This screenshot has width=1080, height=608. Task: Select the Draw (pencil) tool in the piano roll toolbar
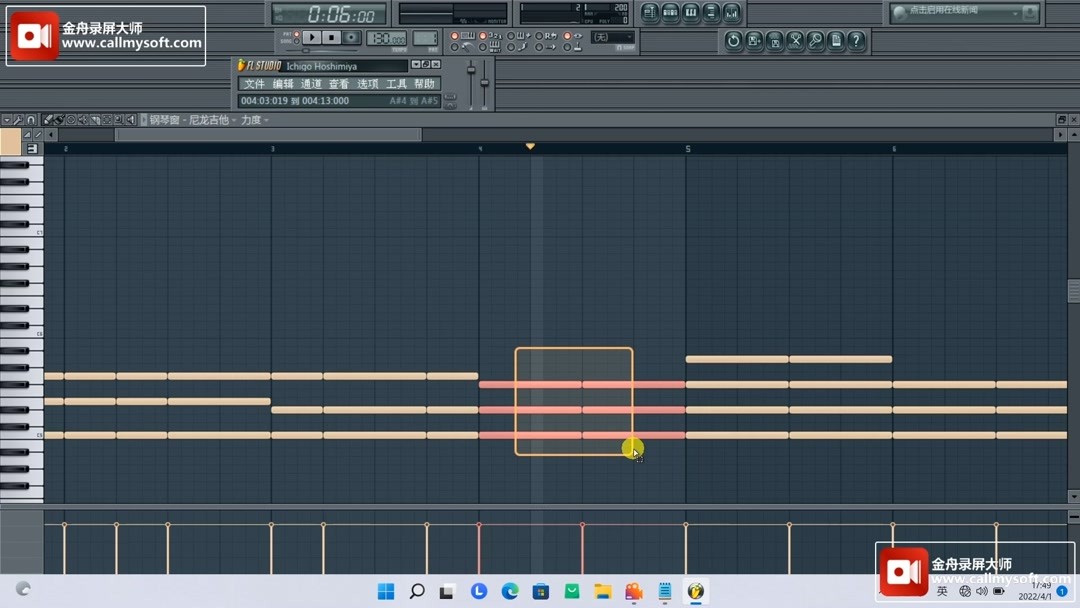coord(48,119)
